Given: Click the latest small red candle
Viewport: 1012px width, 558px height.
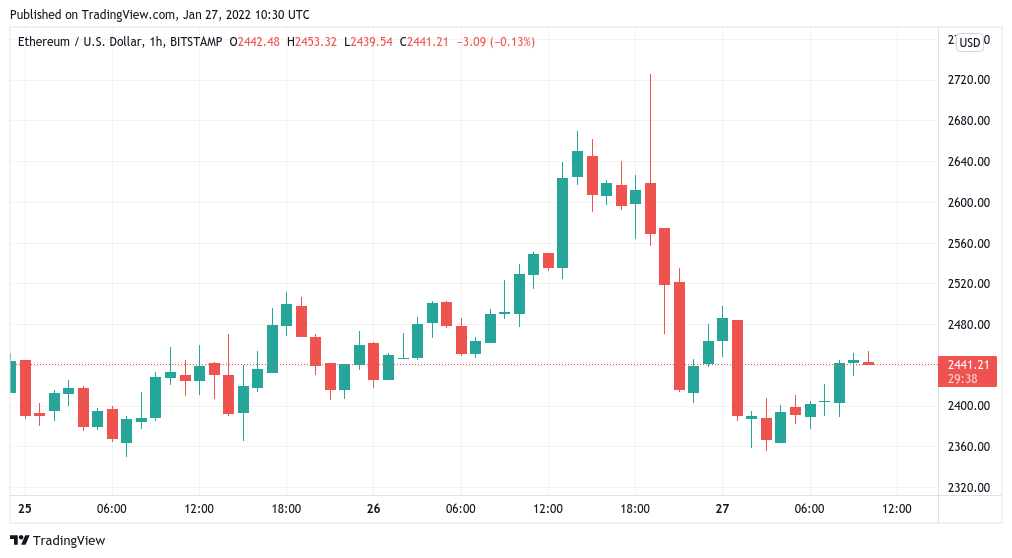Looking at the screenshot, I should [x=868, y=363].
